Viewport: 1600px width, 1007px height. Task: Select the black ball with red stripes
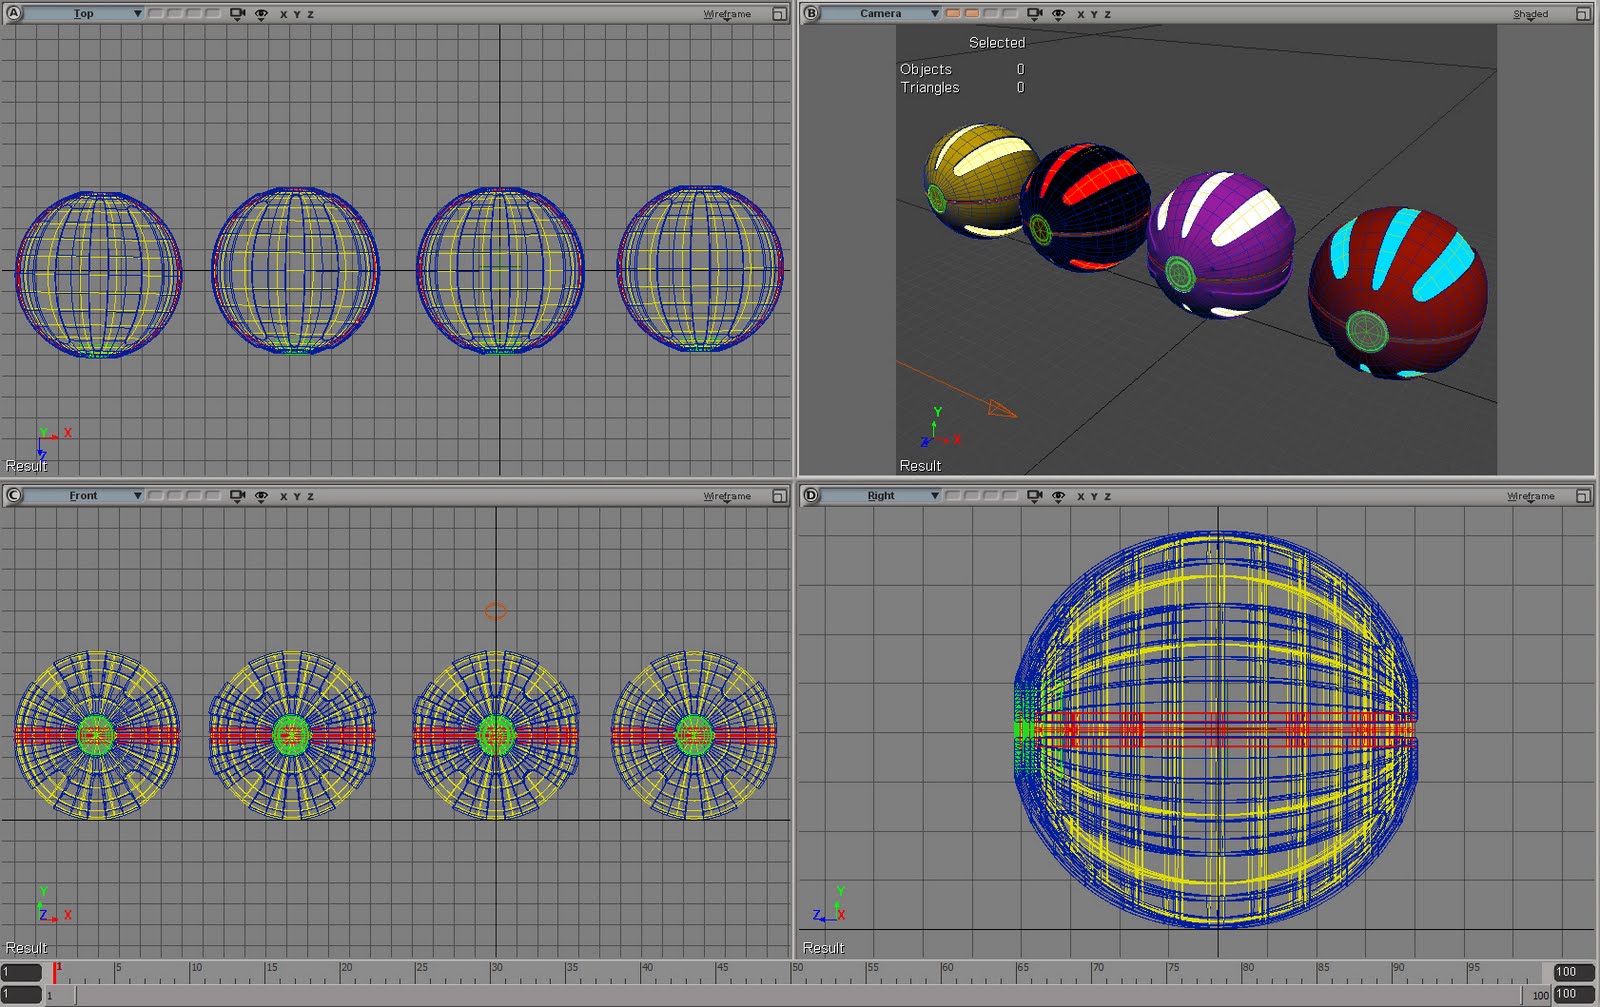coord(1088,207)
